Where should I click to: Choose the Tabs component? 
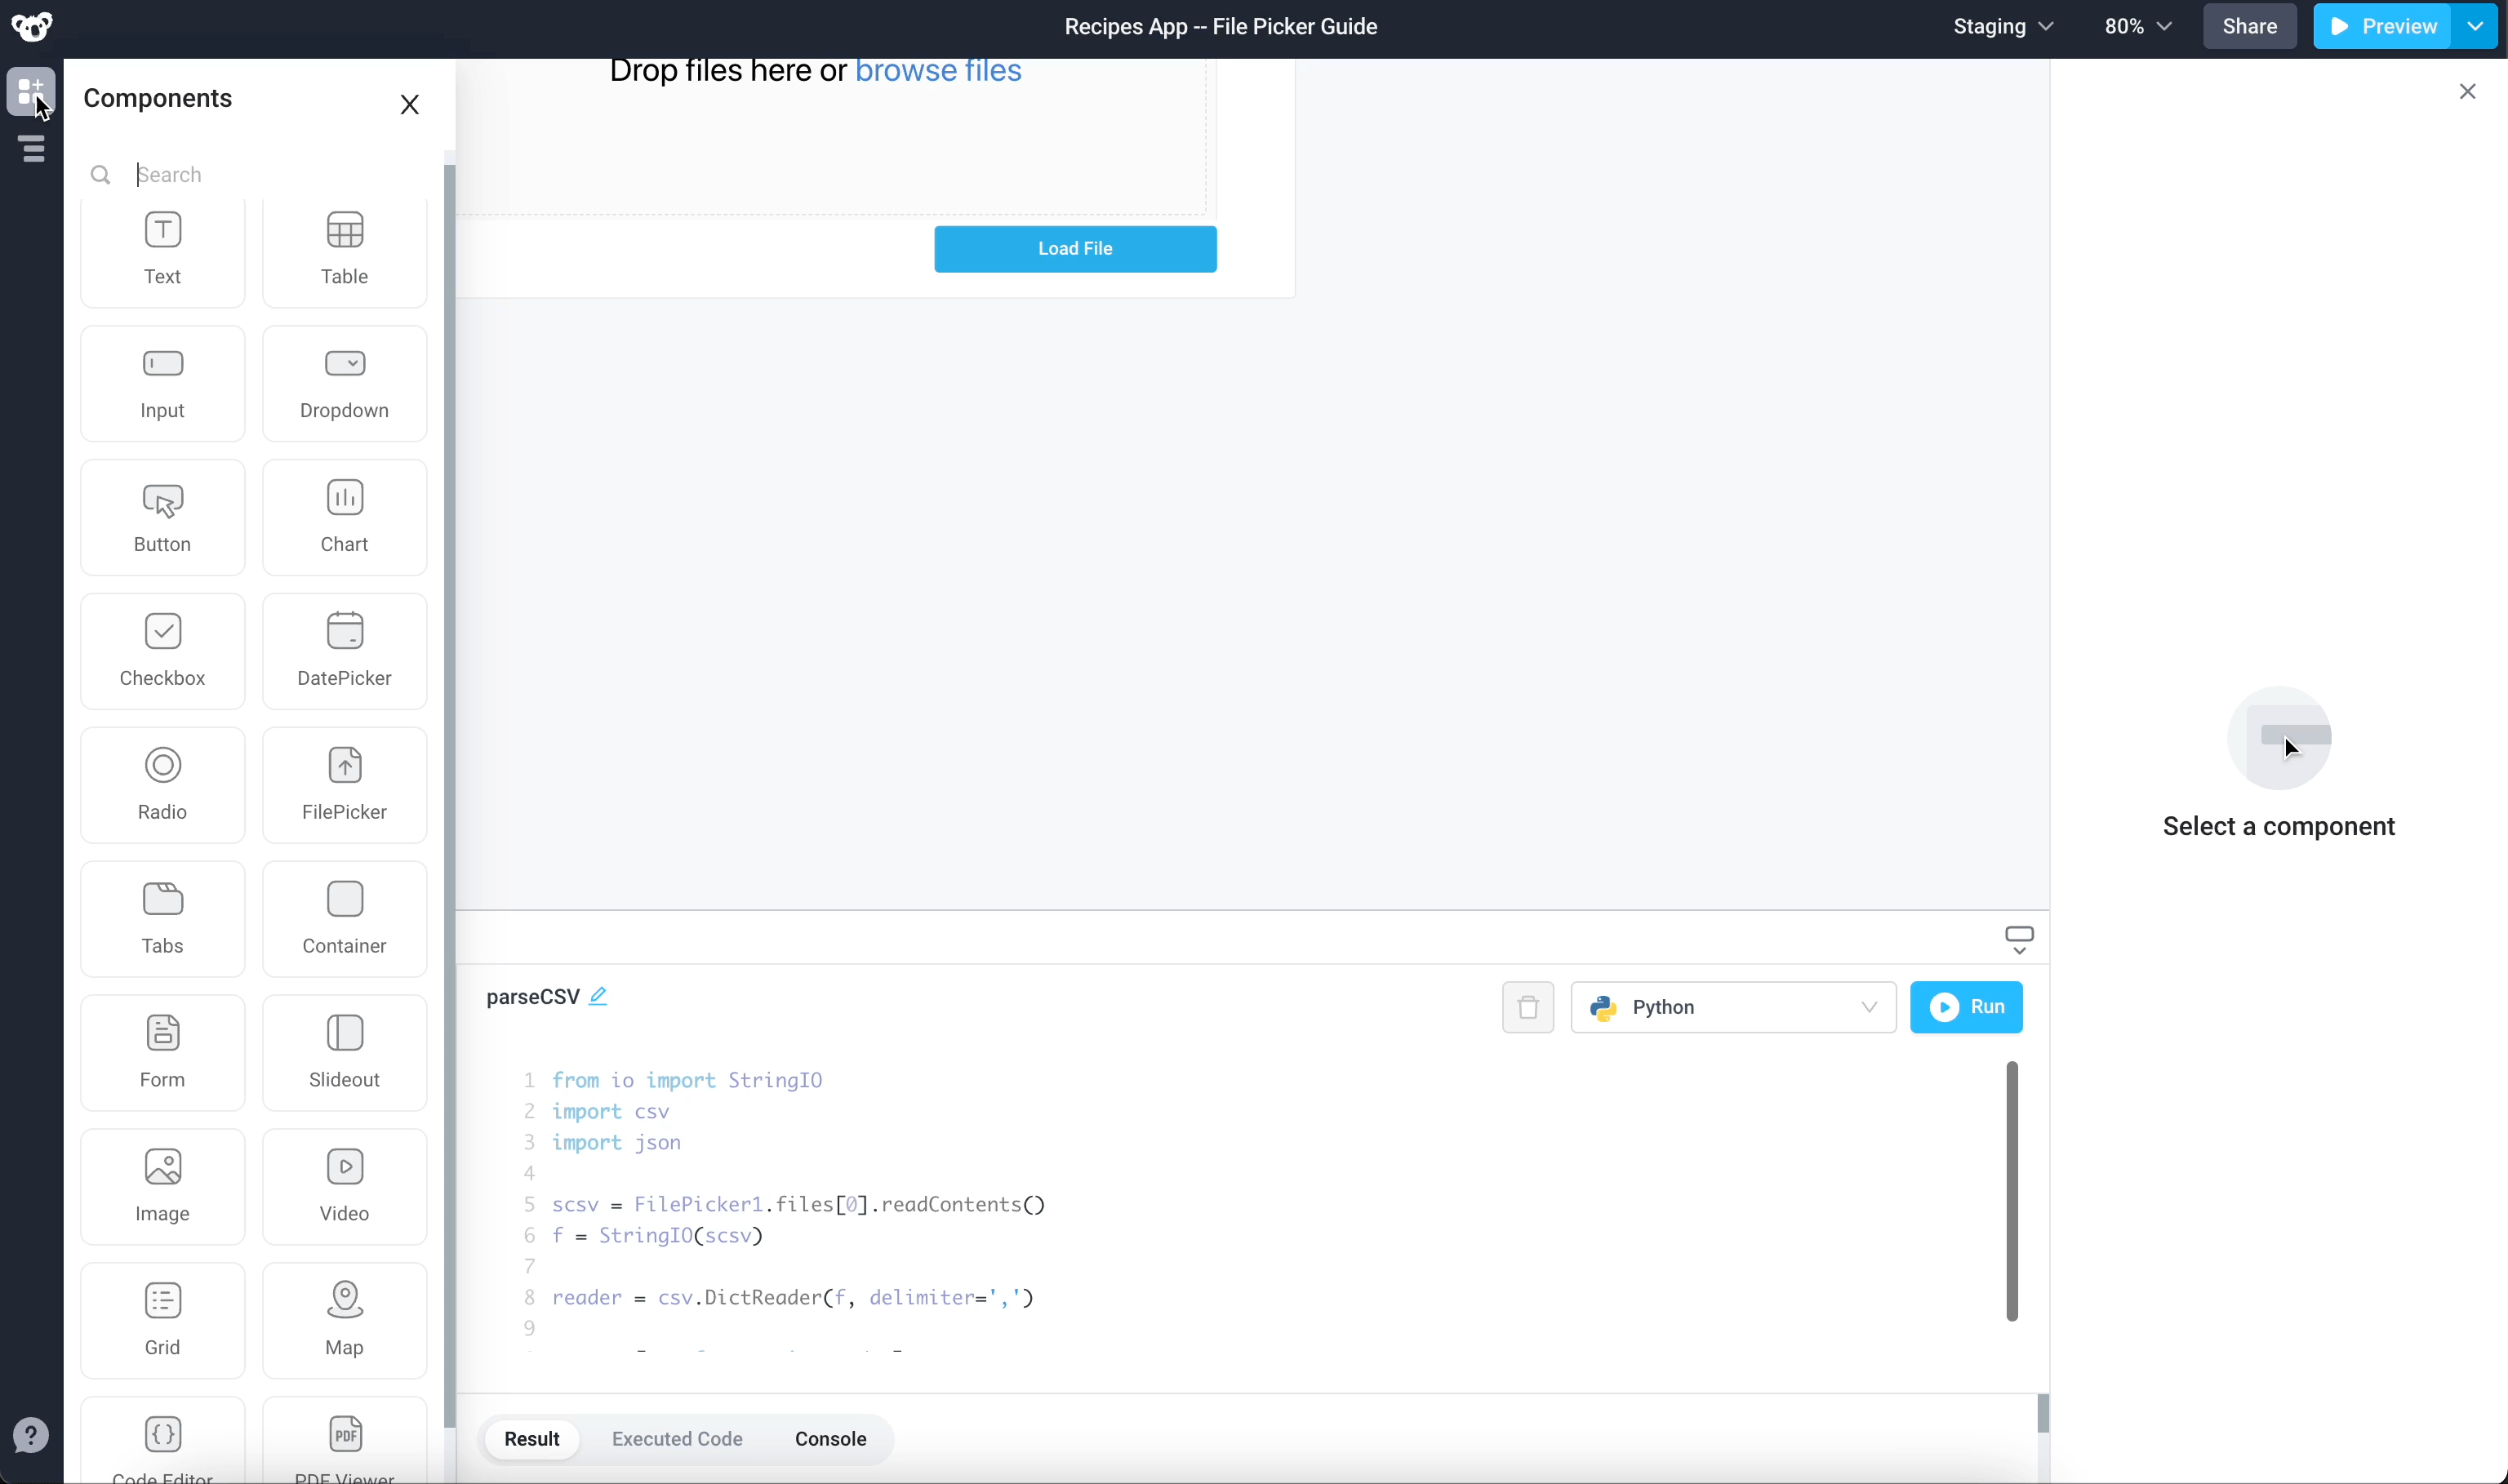[x=162, y=918]
